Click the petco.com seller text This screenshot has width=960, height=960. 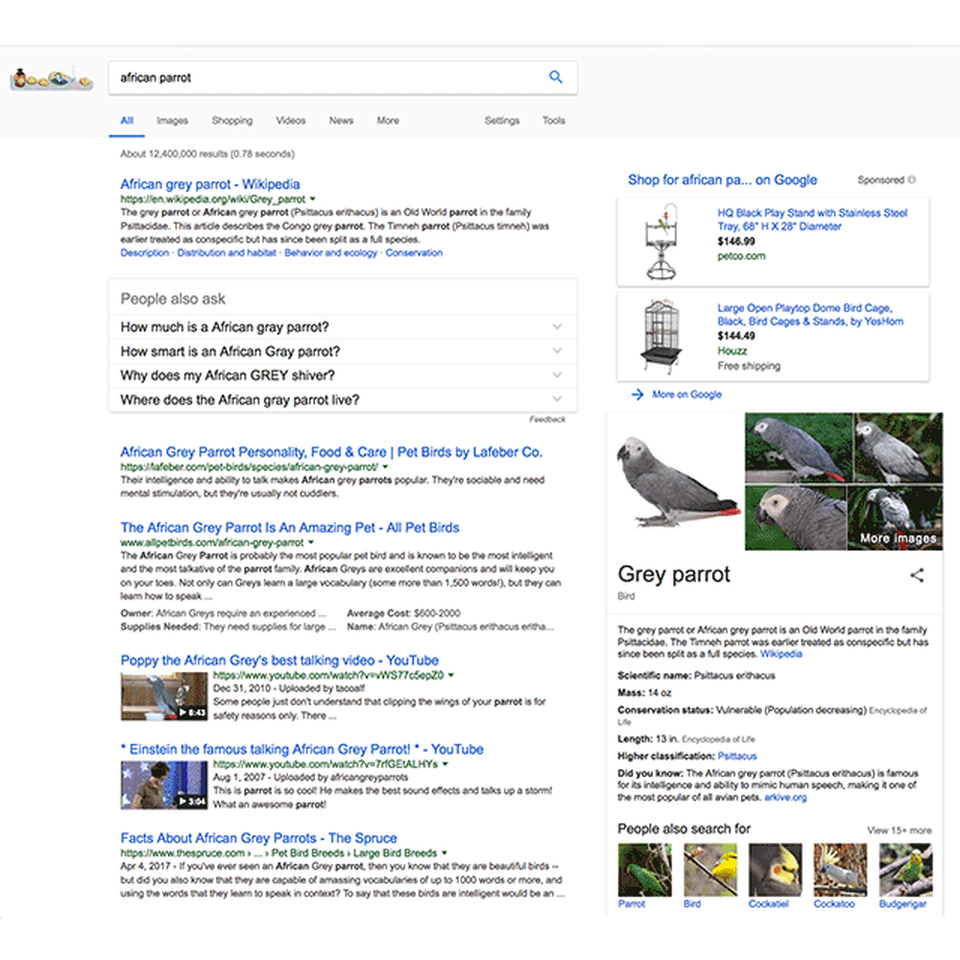pyautogui.click(x=741, y=256)
